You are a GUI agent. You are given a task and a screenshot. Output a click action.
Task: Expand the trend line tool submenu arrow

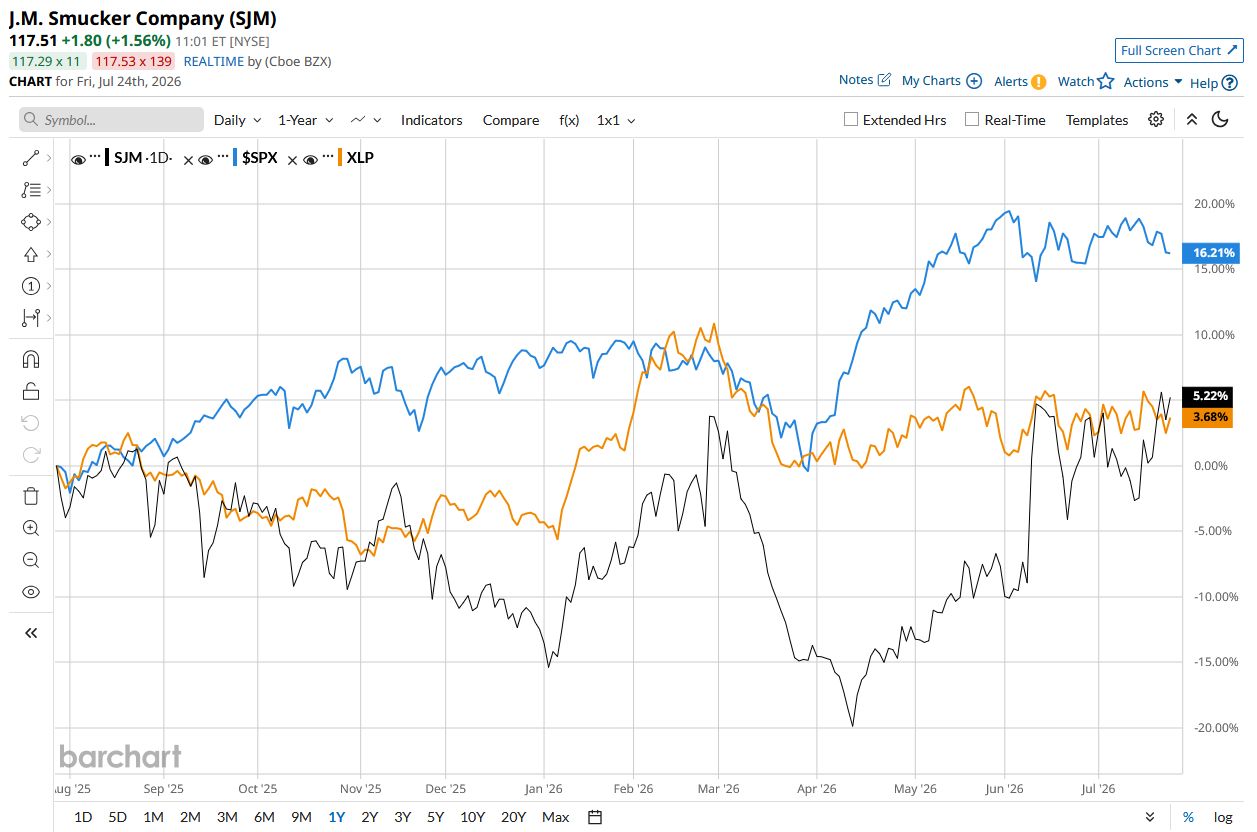48,157
